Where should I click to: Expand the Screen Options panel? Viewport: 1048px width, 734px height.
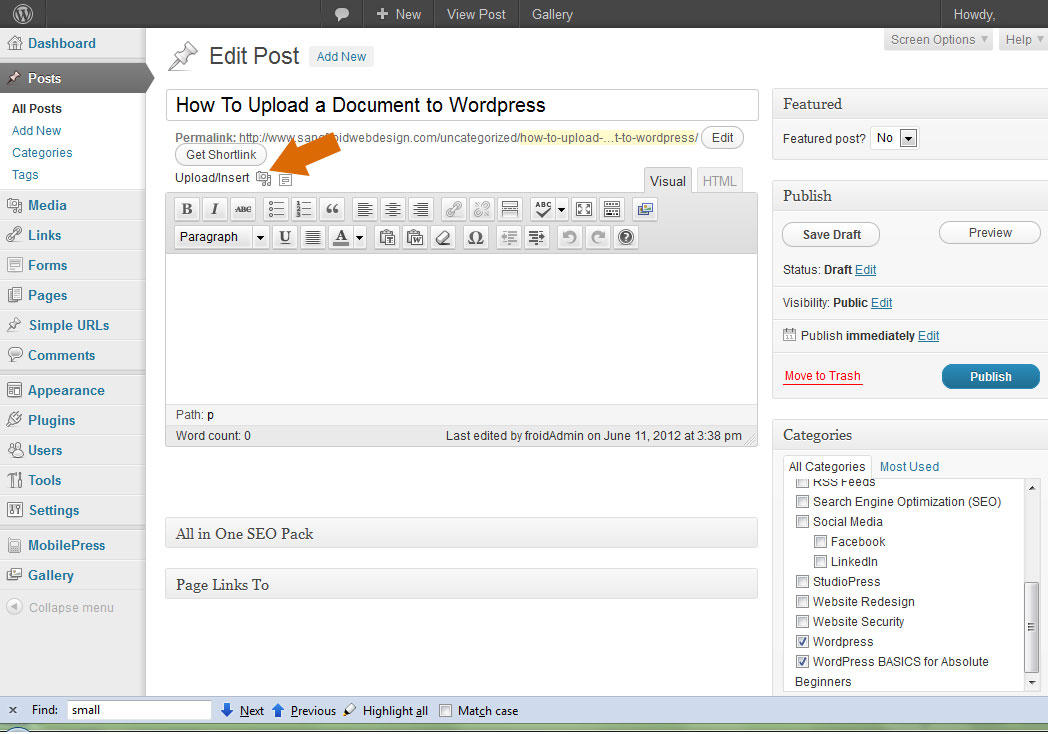pos(939,40)
